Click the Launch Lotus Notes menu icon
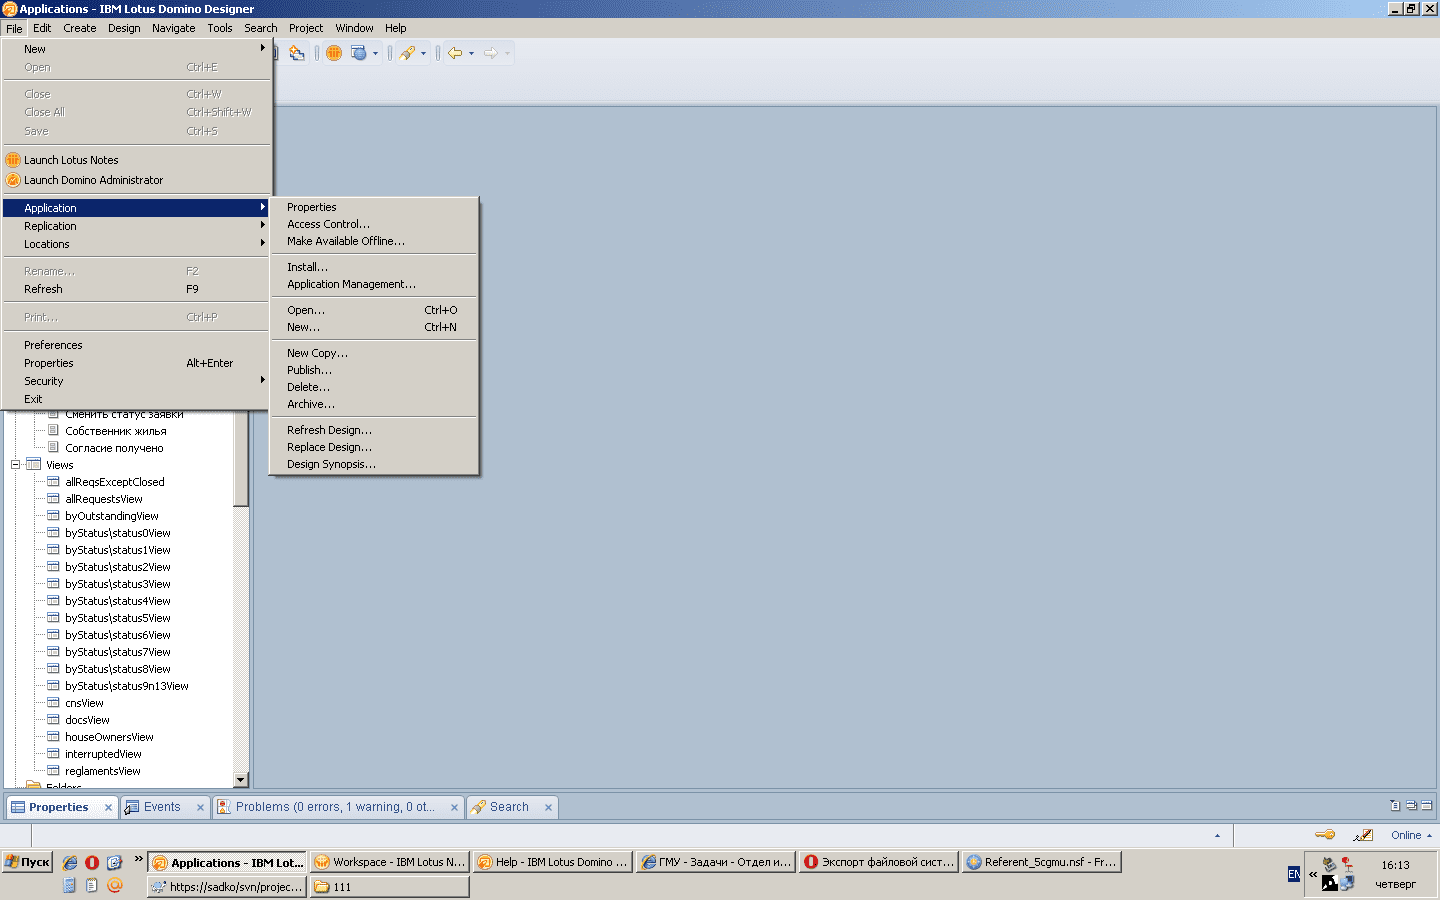 pyautogui.click(x=13, y=160)
